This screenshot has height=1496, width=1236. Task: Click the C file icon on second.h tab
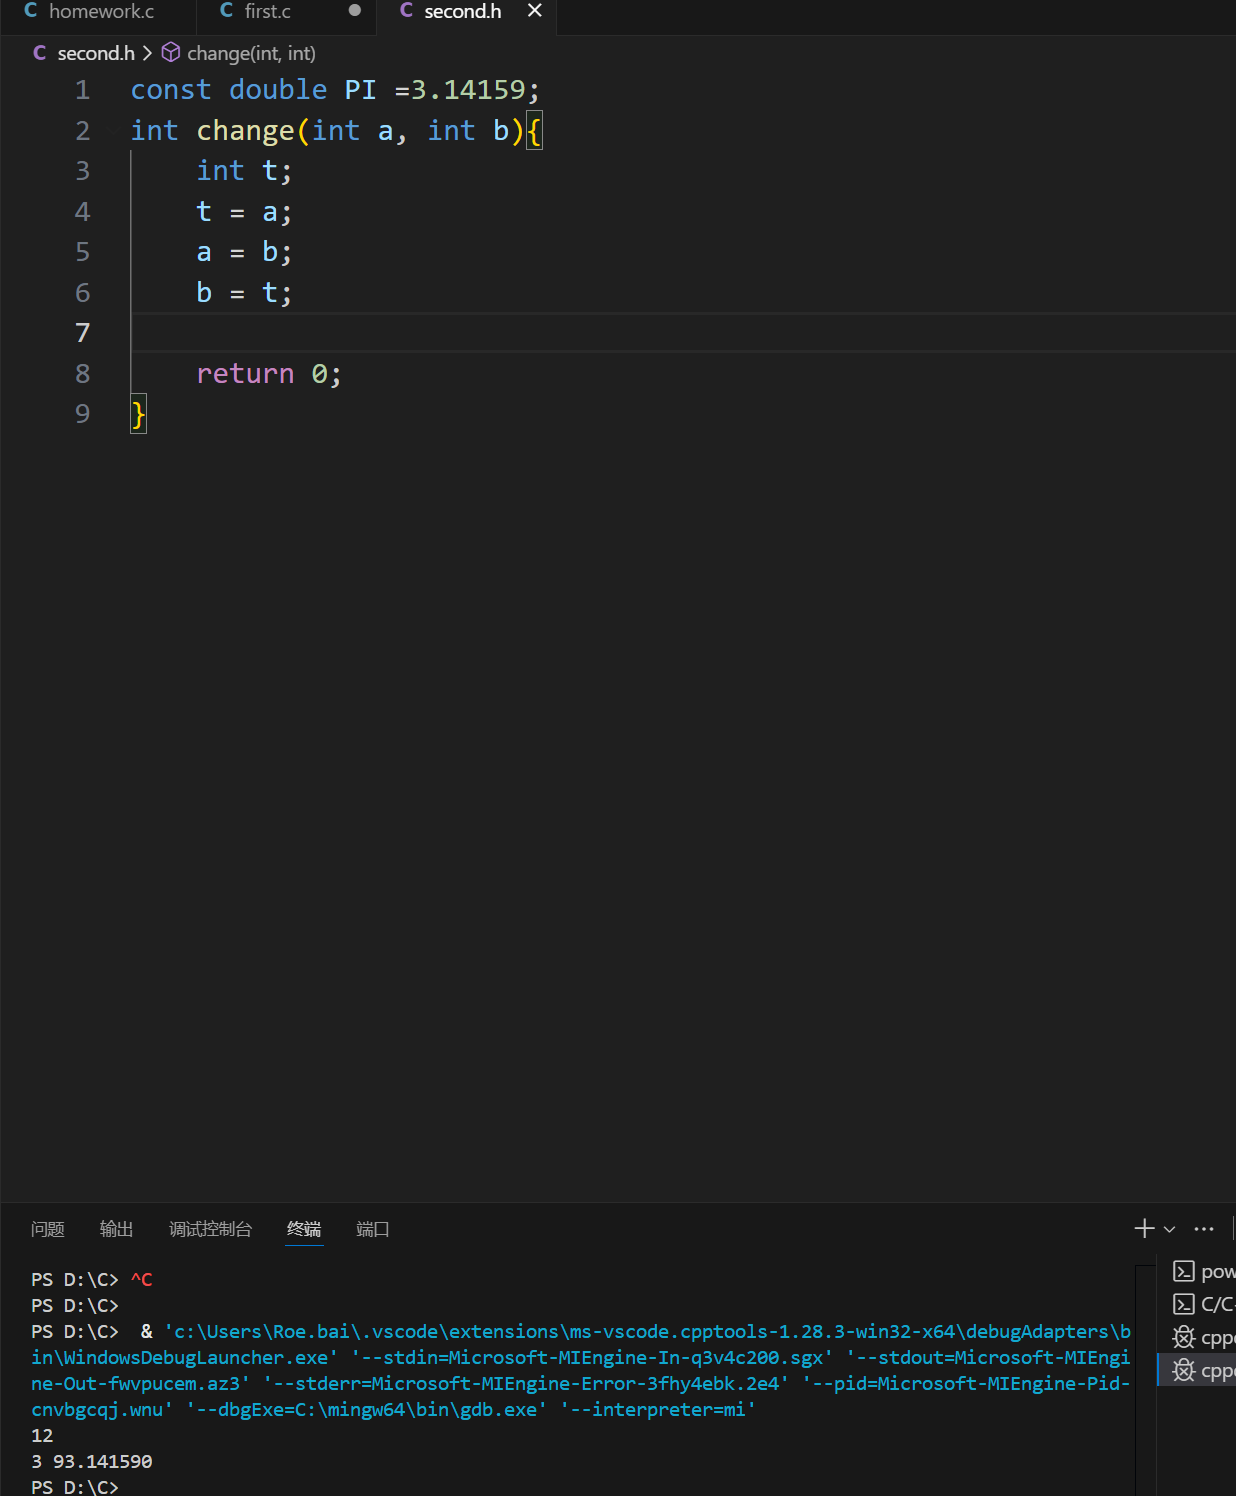point(406,11)
